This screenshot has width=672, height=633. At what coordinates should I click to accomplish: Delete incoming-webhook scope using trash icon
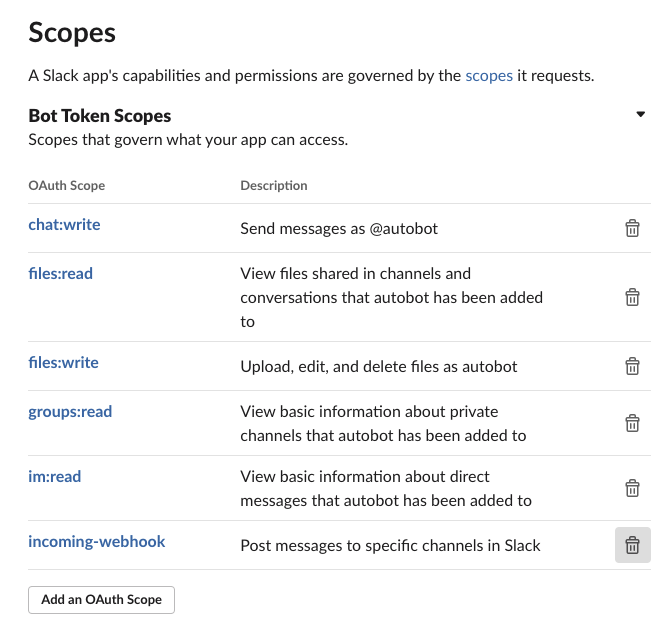pyautogui.click(x=632, y=545)
